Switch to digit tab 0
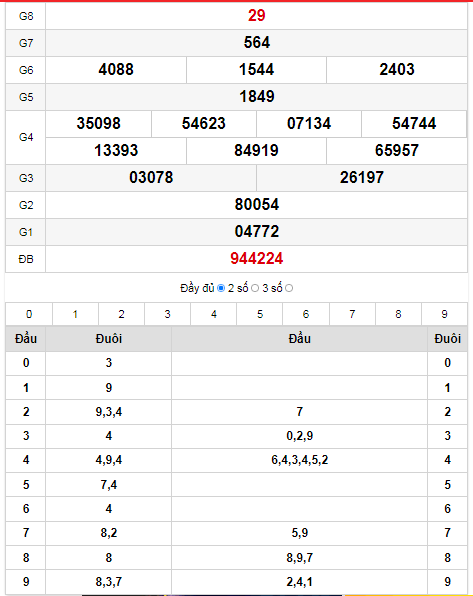Screen dimensions: 473x596 (x=29, y=314)
